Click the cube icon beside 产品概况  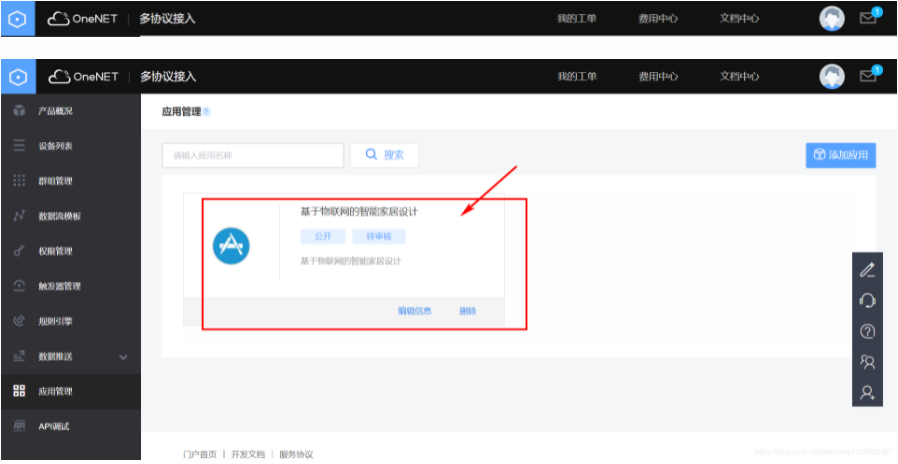point(19,111)
